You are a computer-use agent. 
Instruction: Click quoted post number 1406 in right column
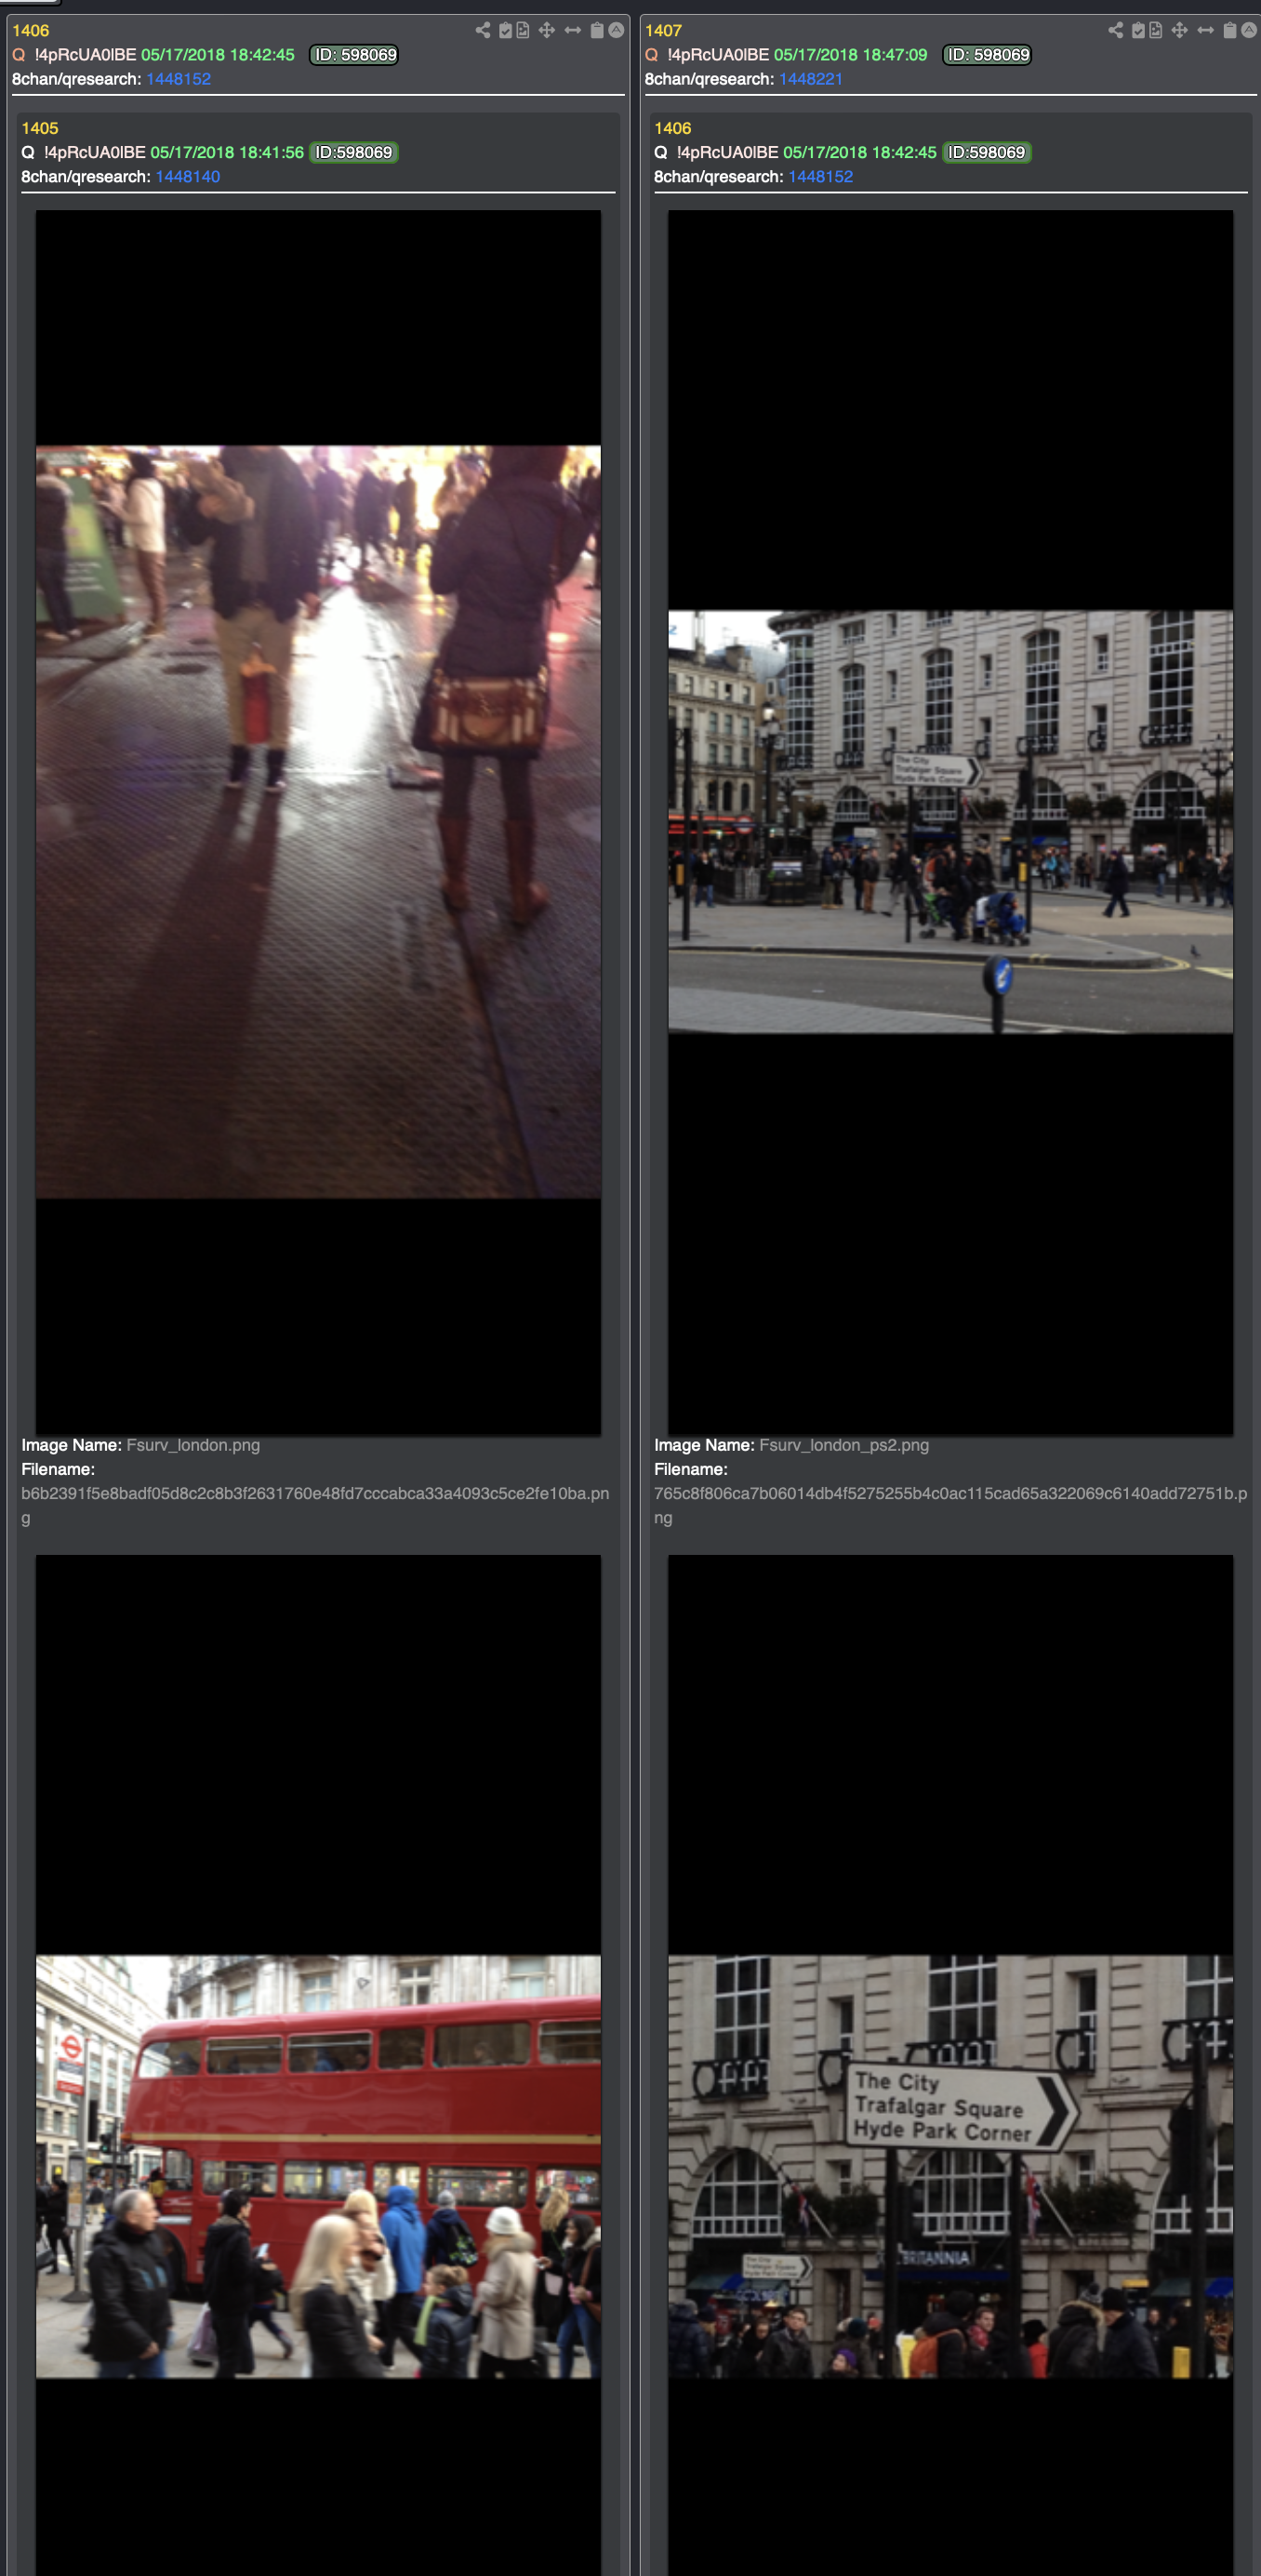pyautogui.click(x=673, y=128)
